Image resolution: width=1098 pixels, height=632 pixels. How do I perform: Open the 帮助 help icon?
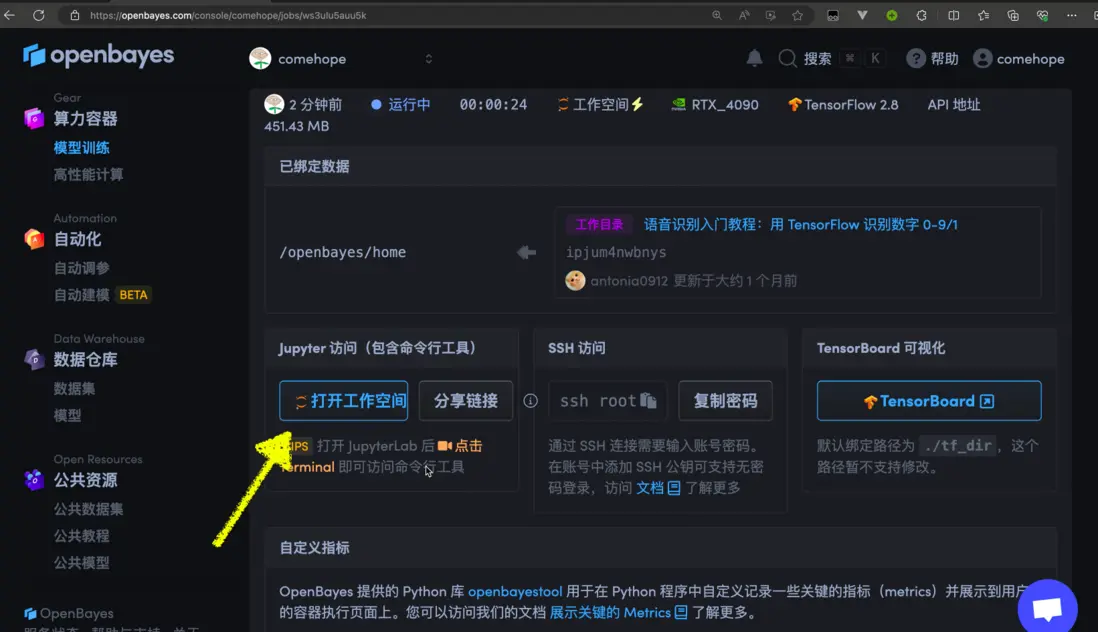click(916, 59)
